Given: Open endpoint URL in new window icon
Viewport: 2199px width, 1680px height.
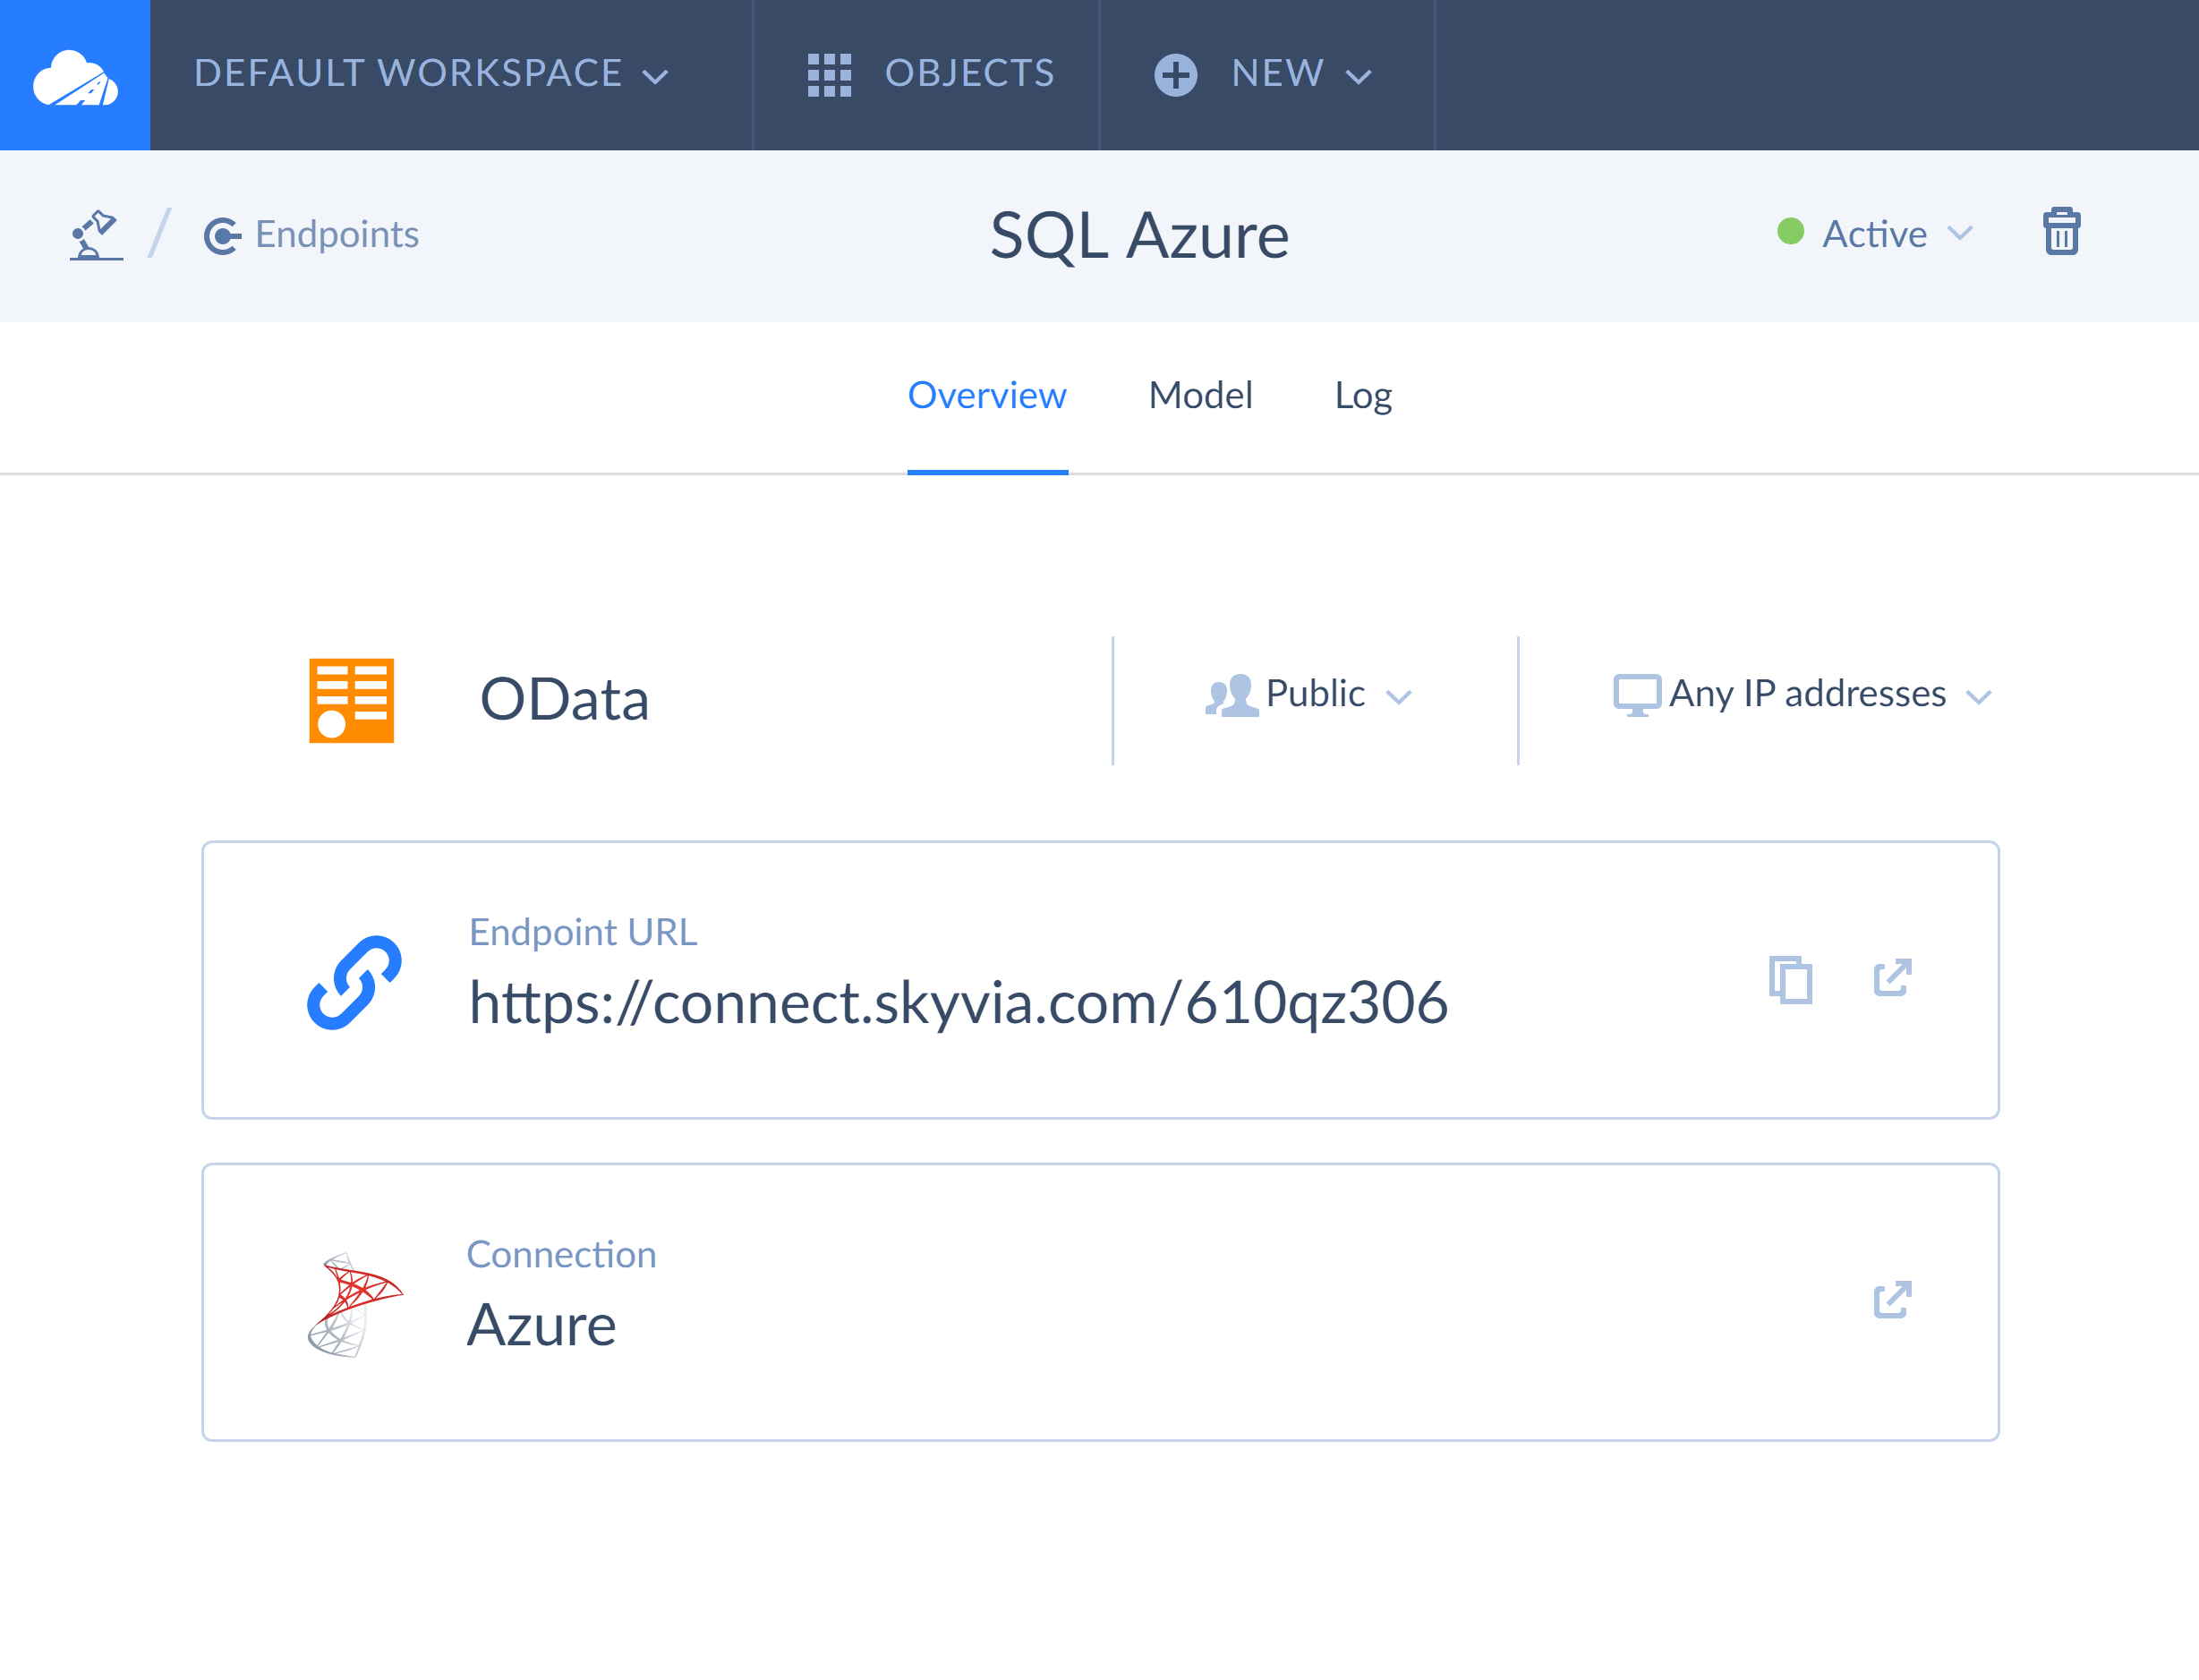Looking at the screenshot, I should click(1892, 978).
